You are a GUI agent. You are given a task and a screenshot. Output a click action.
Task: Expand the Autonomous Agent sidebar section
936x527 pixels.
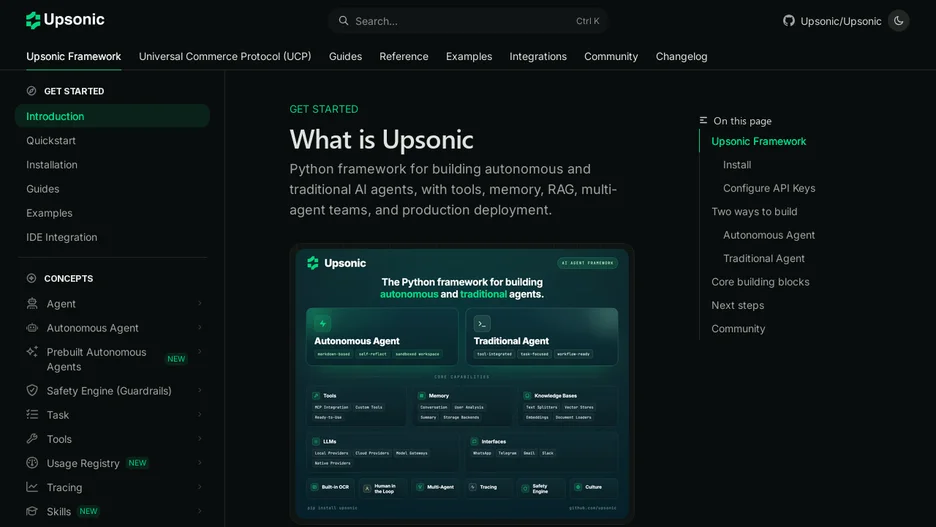[x=199, y=328]
